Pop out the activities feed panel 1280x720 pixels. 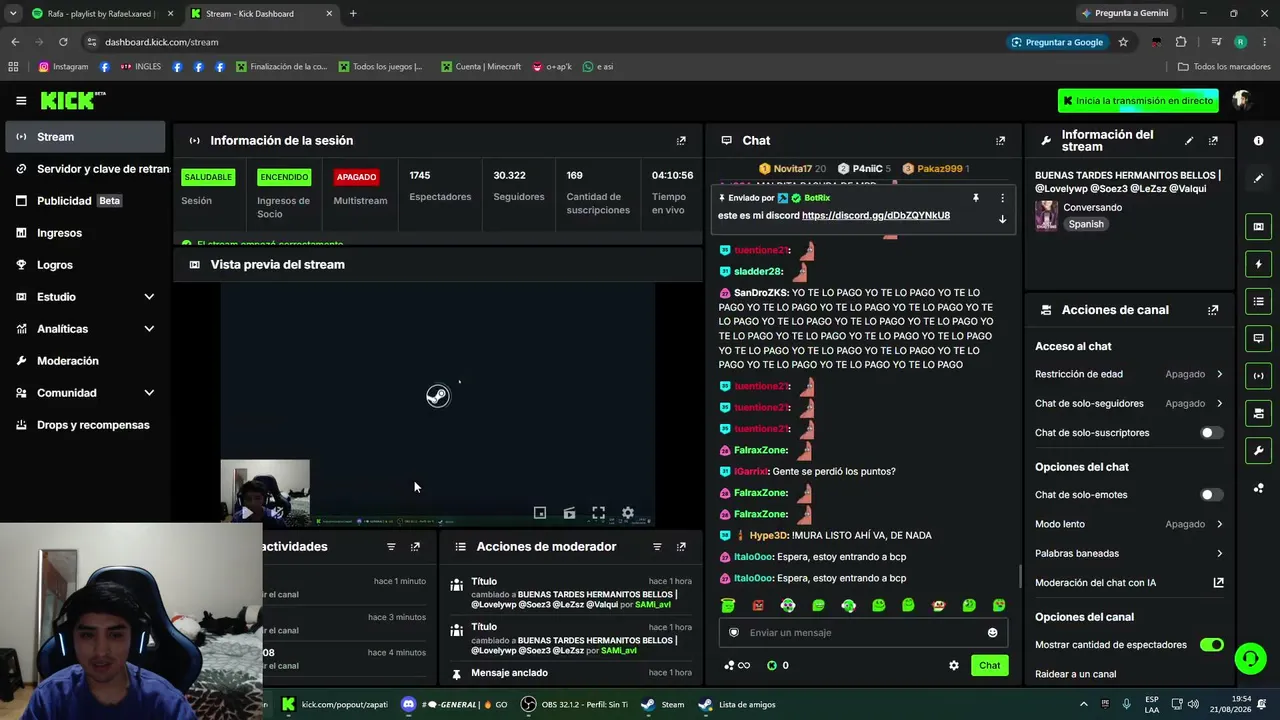point(415,547)
